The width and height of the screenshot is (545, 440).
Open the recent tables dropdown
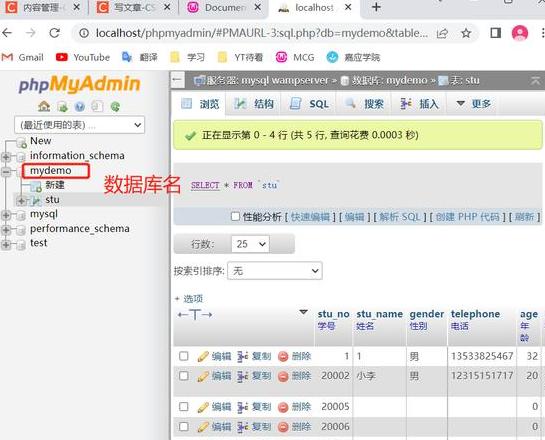[80, 125]
